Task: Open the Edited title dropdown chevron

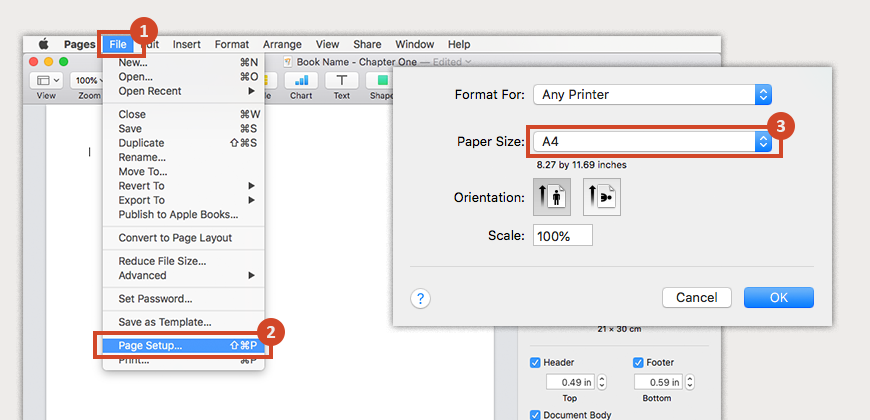Action: [468, 62]
